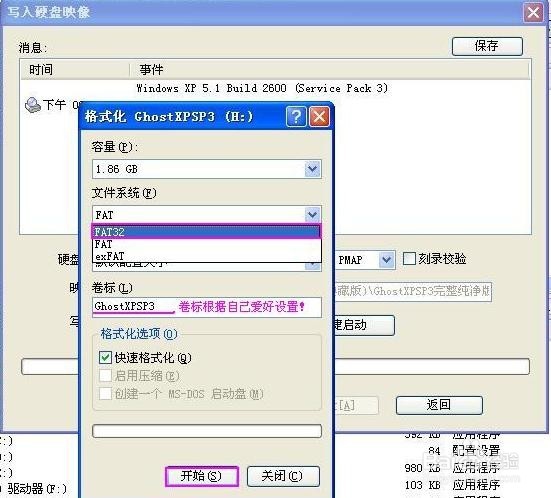The height and width of the screenshot is (498, 551).
Task: Open the PMAP dropdown in write window
Action: 387,260
